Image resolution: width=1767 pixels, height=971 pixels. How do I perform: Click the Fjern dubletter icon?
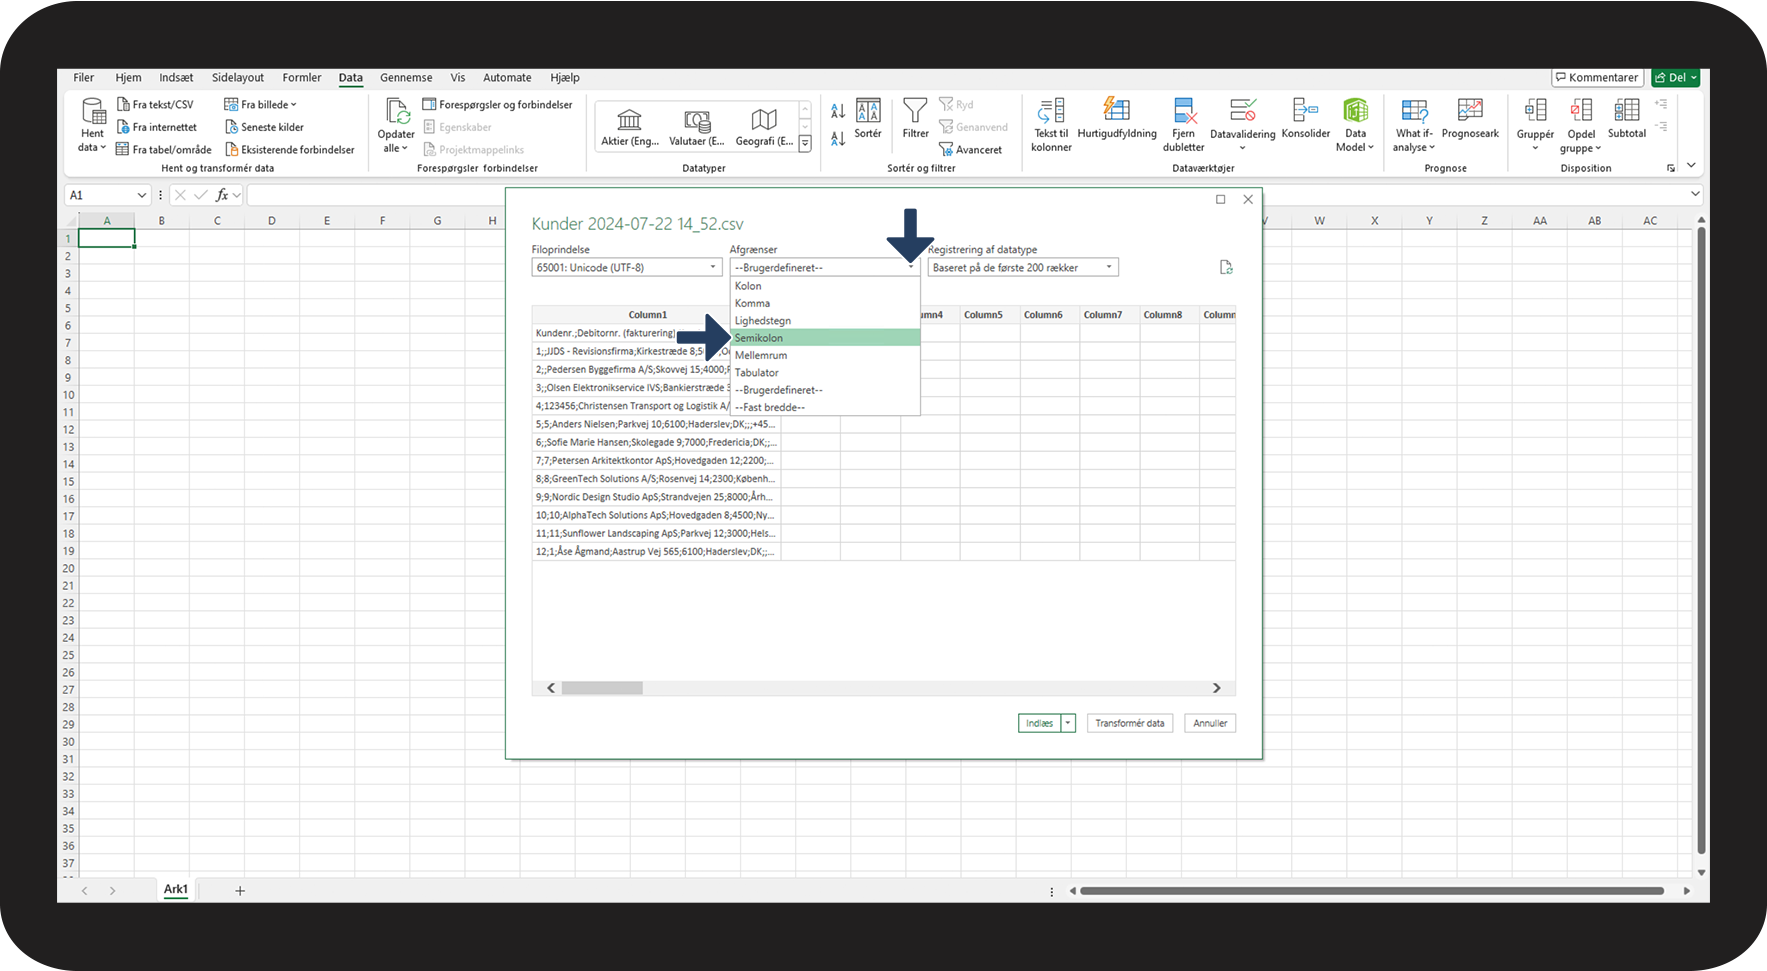[x=1184, y=110]
